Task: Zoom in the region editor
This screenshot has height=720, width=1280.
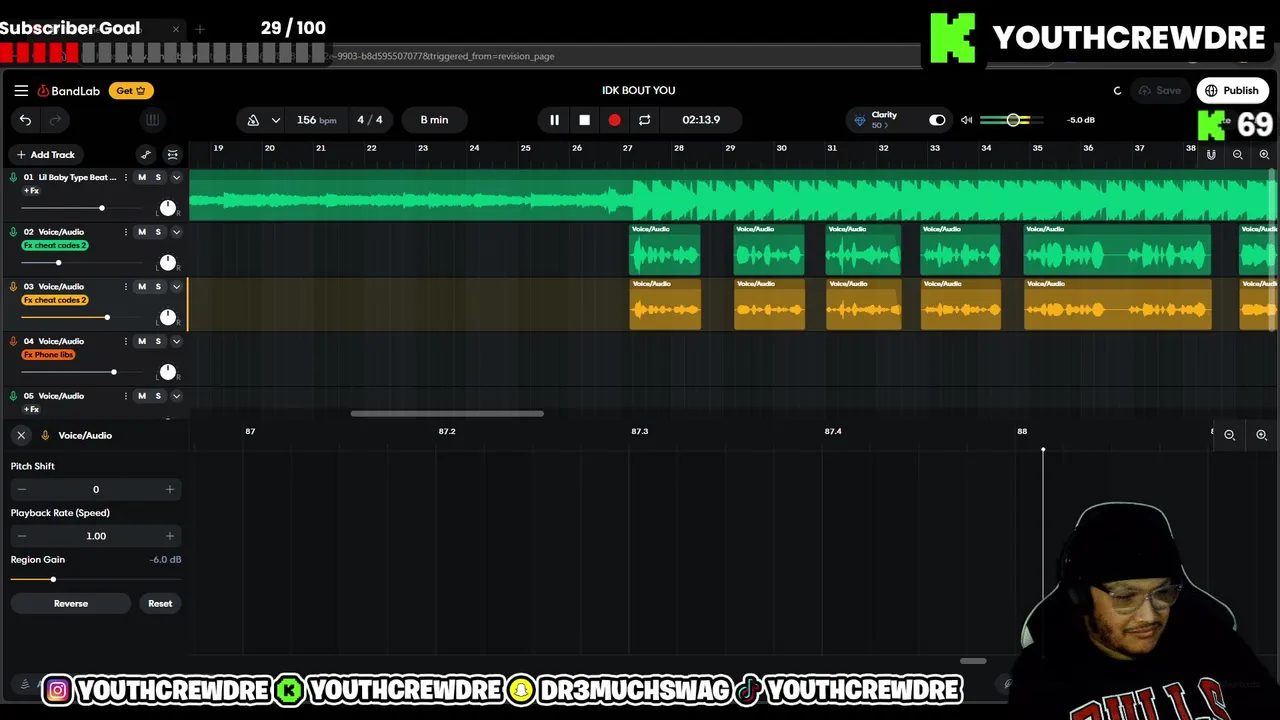Action: (1261, 435)
